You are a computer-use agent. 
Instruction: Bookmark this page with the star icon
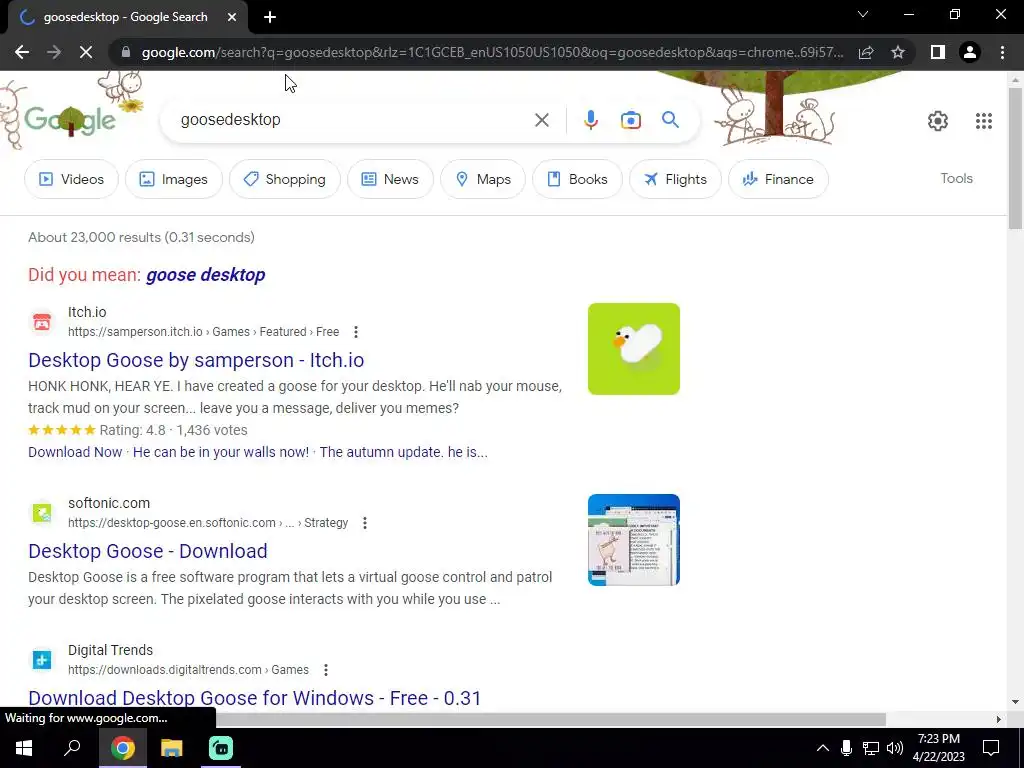898,52
